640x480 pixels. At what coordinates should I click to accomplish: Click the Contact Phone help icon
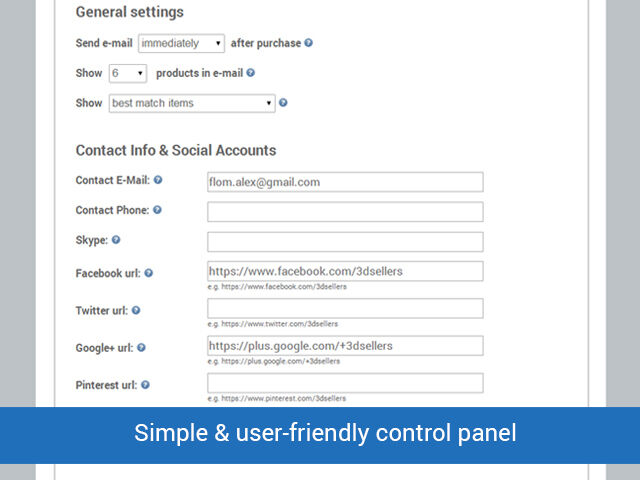click(x=157, y=211)
